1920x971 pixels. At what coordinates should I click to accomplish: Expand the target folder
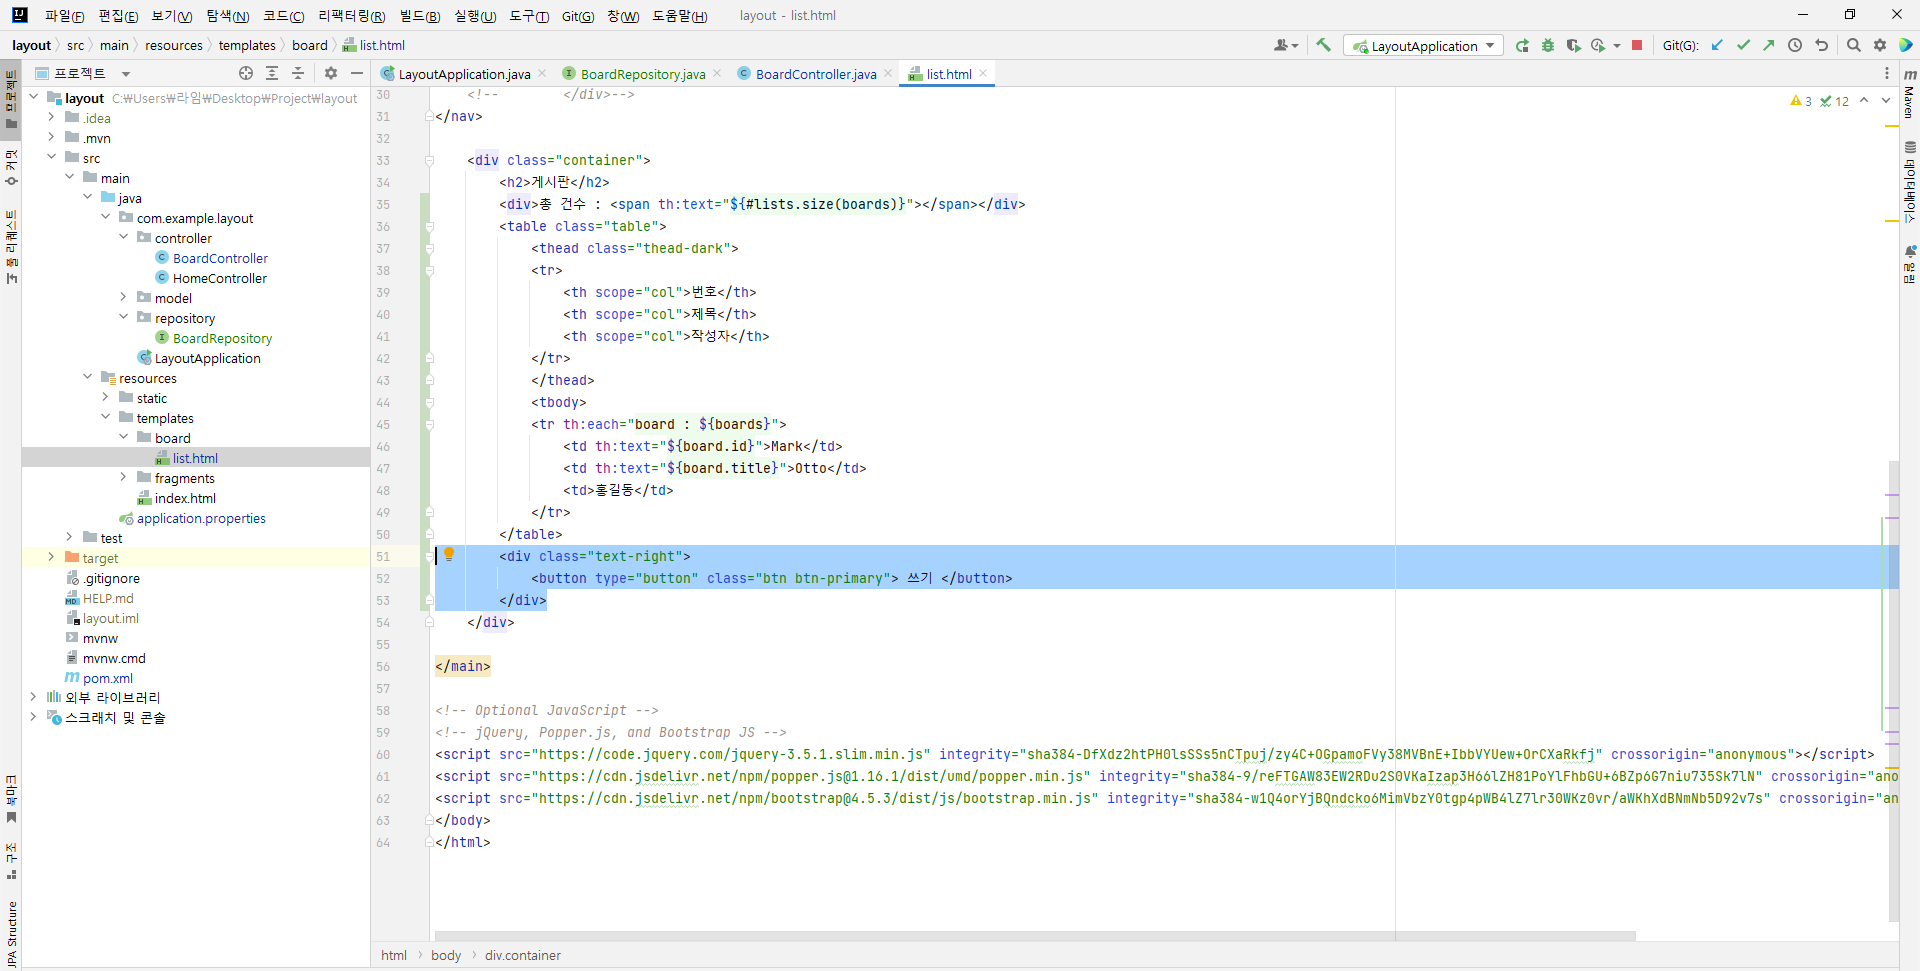pos(51,557)
